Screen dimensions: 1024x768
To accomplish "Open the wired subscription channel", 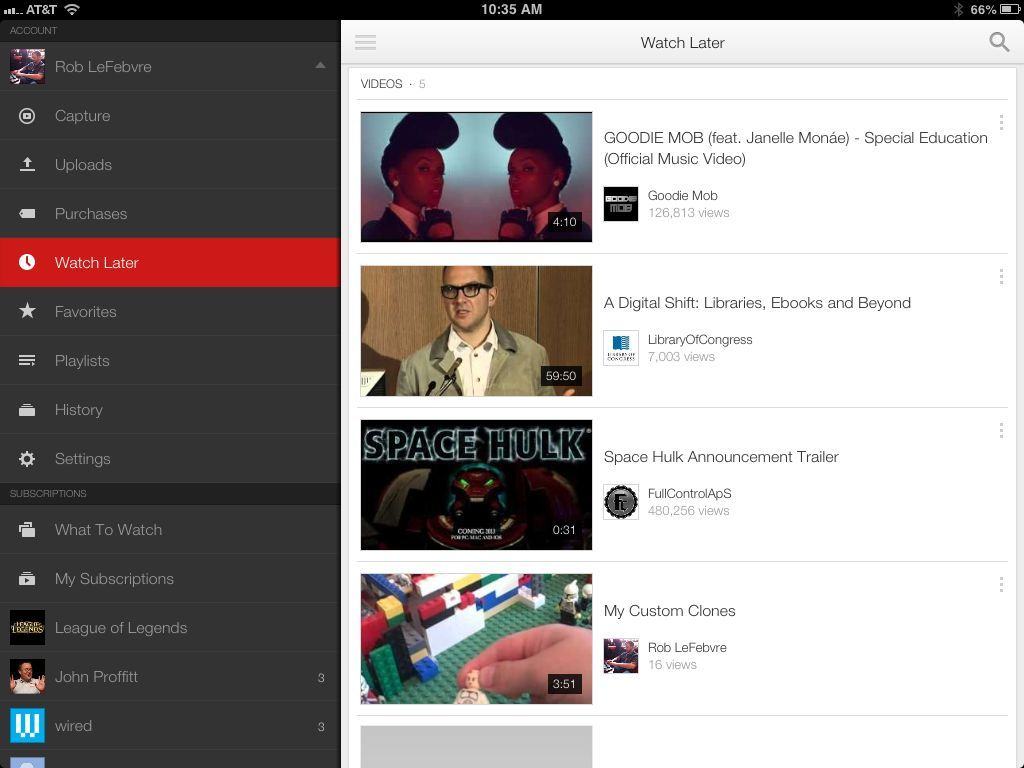I will click(73, 726).
